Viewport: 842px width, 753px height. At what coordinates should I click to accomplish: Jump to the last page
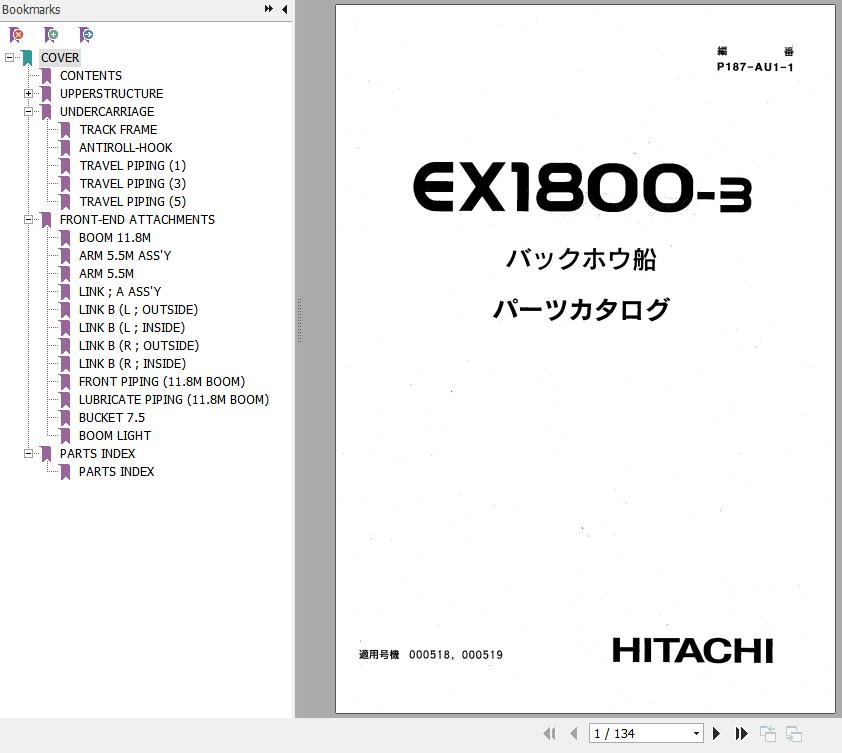742,734
